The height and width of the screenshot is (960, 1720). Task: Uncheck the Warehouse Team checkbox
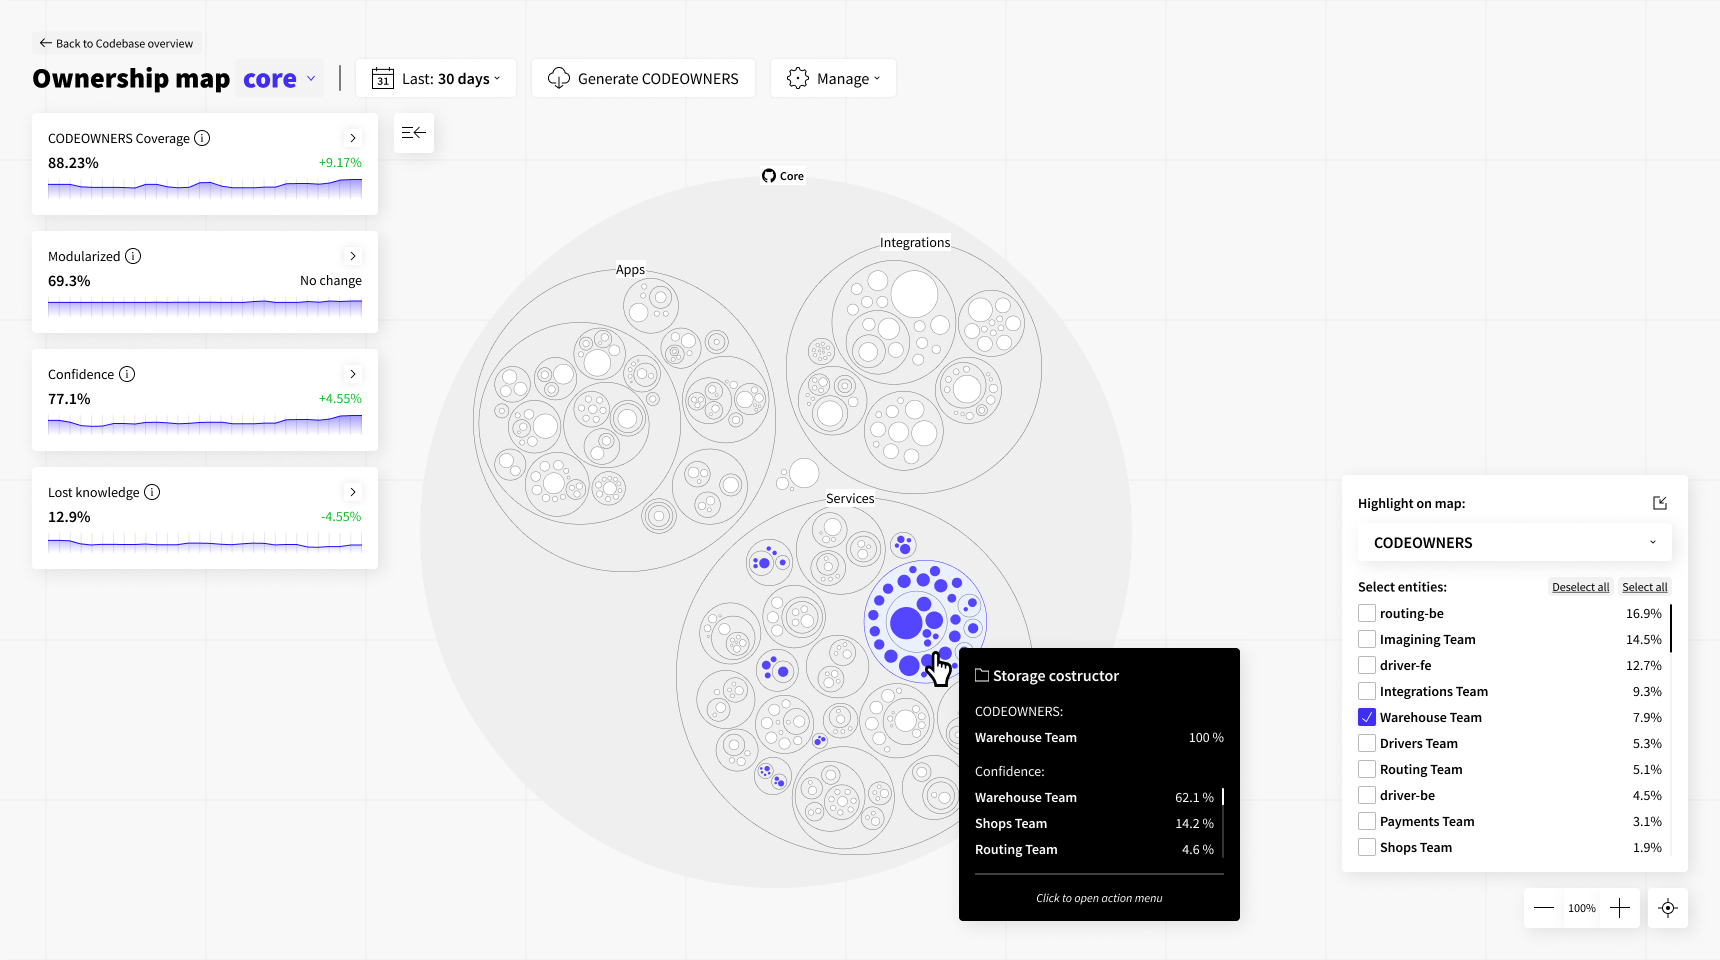1367,717
